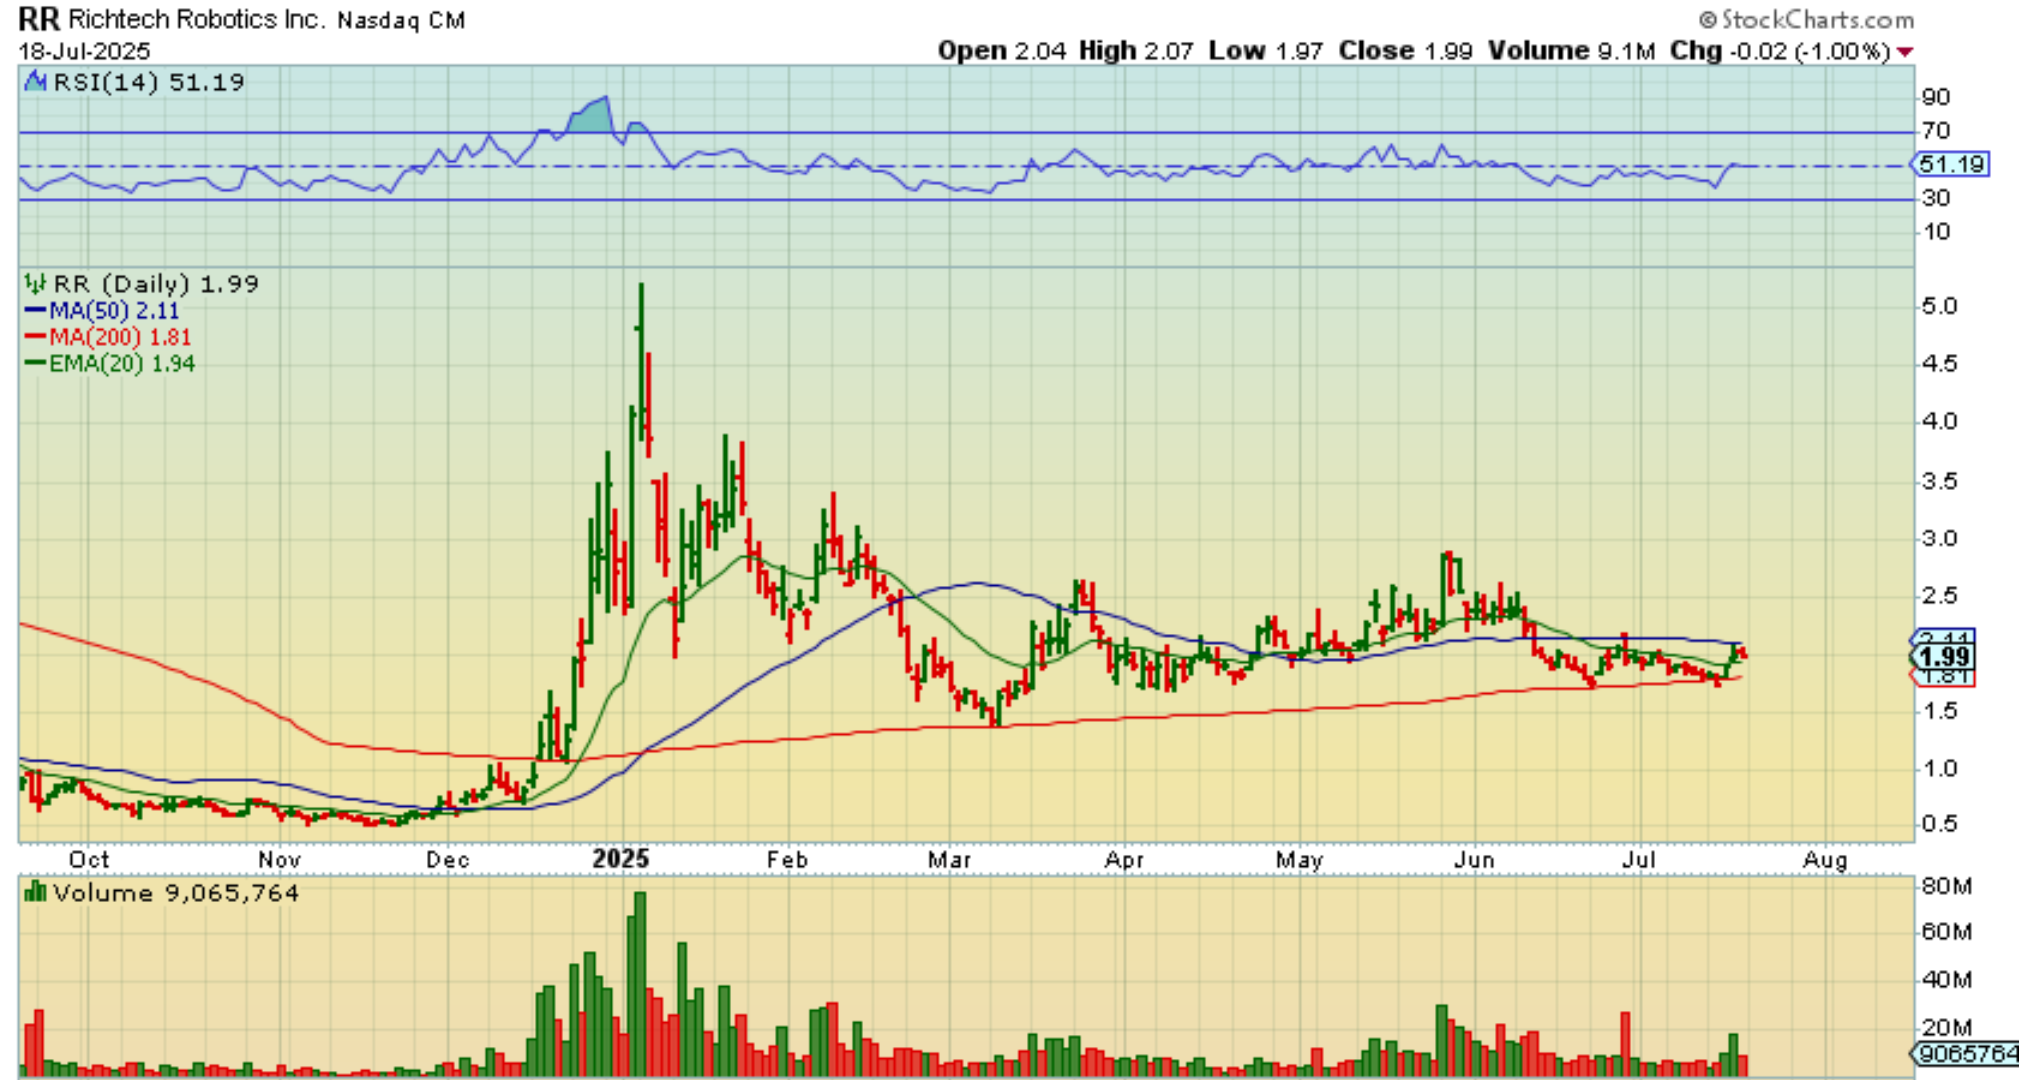Click the 5.0 price axis label

1939,306
